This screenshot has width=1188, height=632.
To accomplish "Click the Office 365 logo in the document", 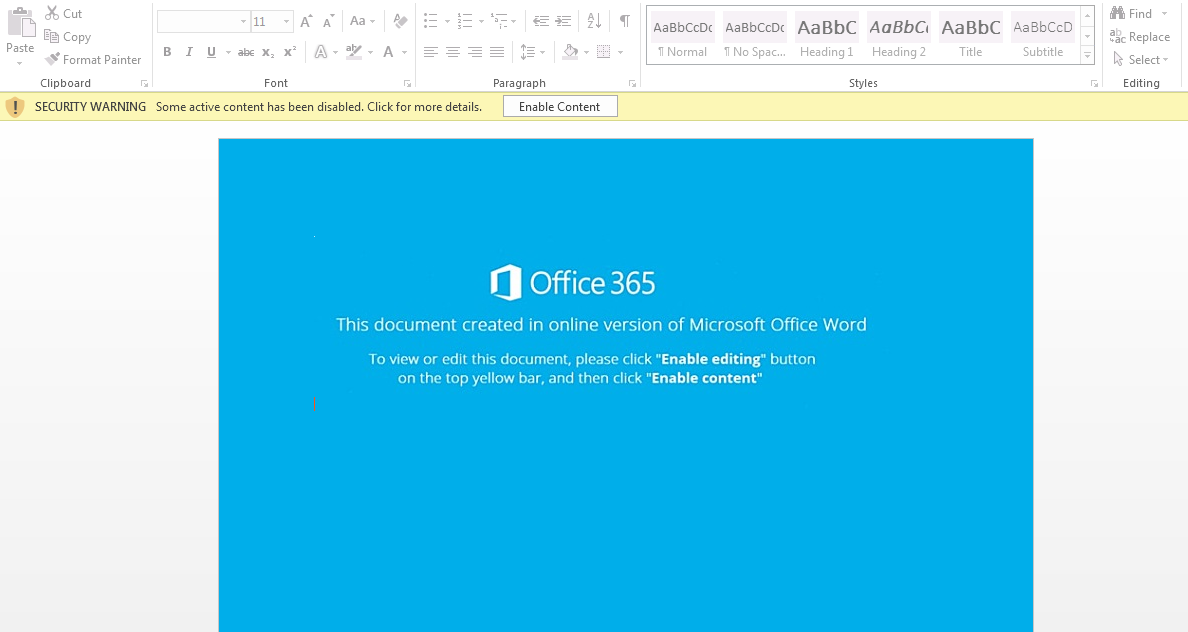I will pos(573,283).
